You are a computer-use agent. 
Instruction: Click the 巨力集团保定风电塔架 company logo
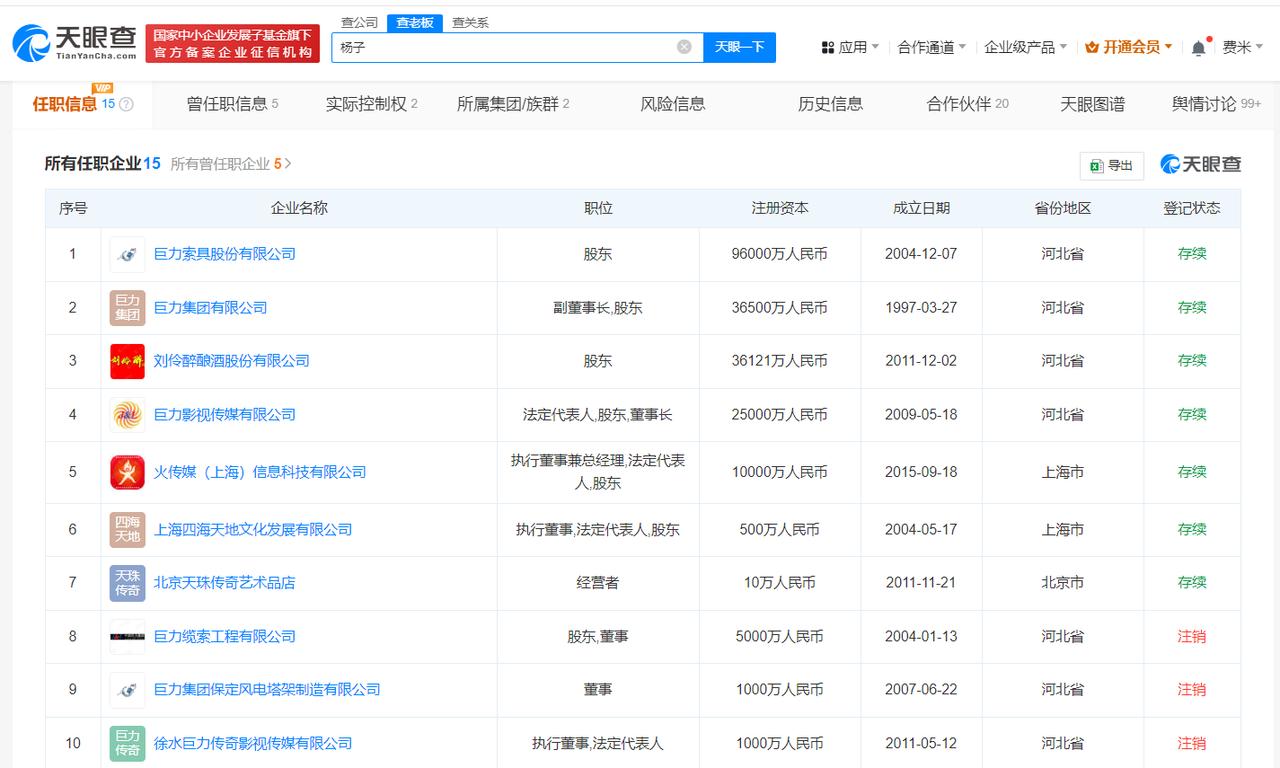(x=127, y=690)
